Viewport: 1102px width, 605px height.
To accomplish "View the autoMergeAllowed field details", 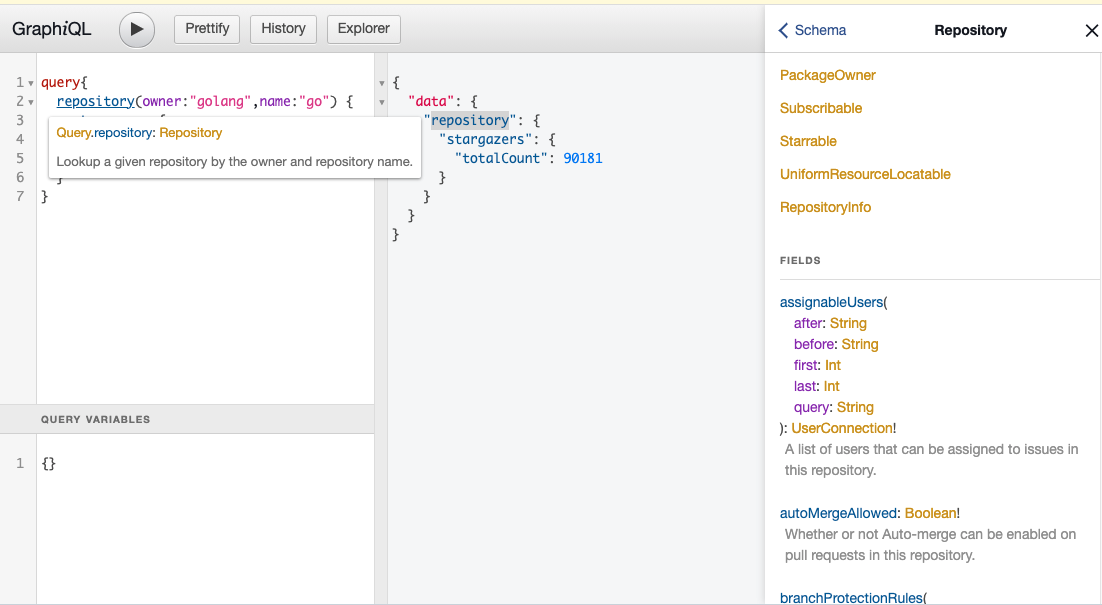I will tap(838, 513).
